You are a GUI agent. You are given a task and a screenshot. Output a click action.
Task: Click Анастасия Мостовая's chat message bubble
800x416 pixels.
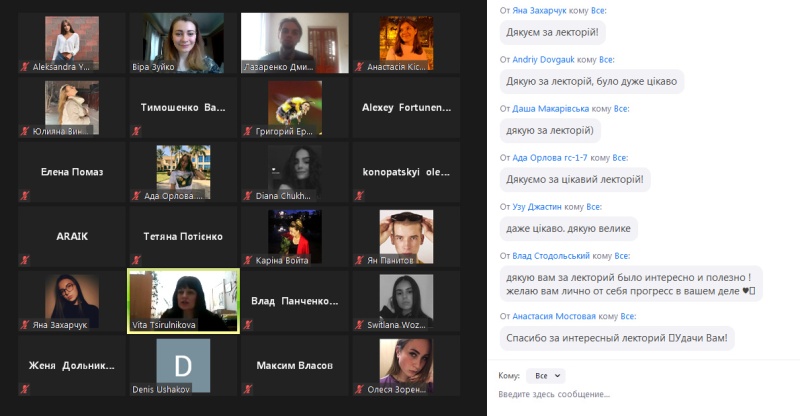(x=617, y=338)
